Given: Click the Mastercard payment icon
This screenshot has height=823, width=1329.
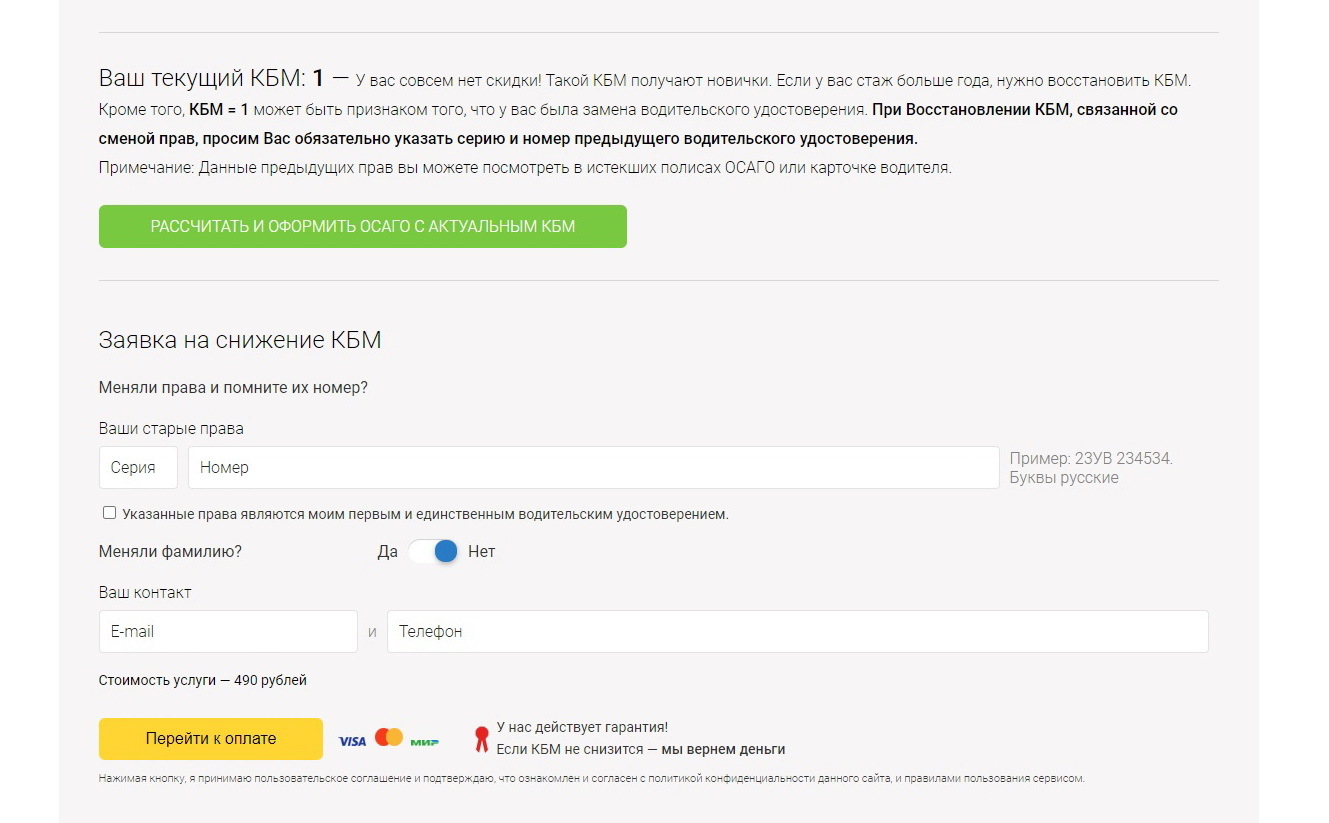Looking at the screenshot, I should pos(389,737).
